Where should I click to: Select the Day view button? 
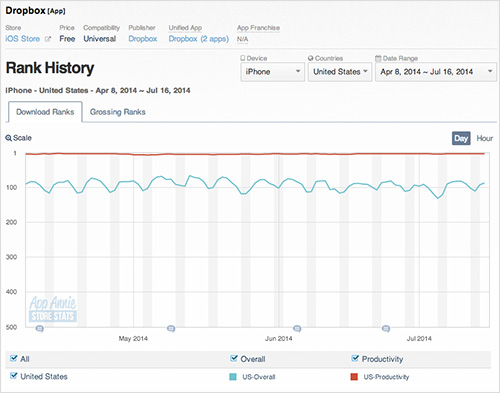point(461,138)
